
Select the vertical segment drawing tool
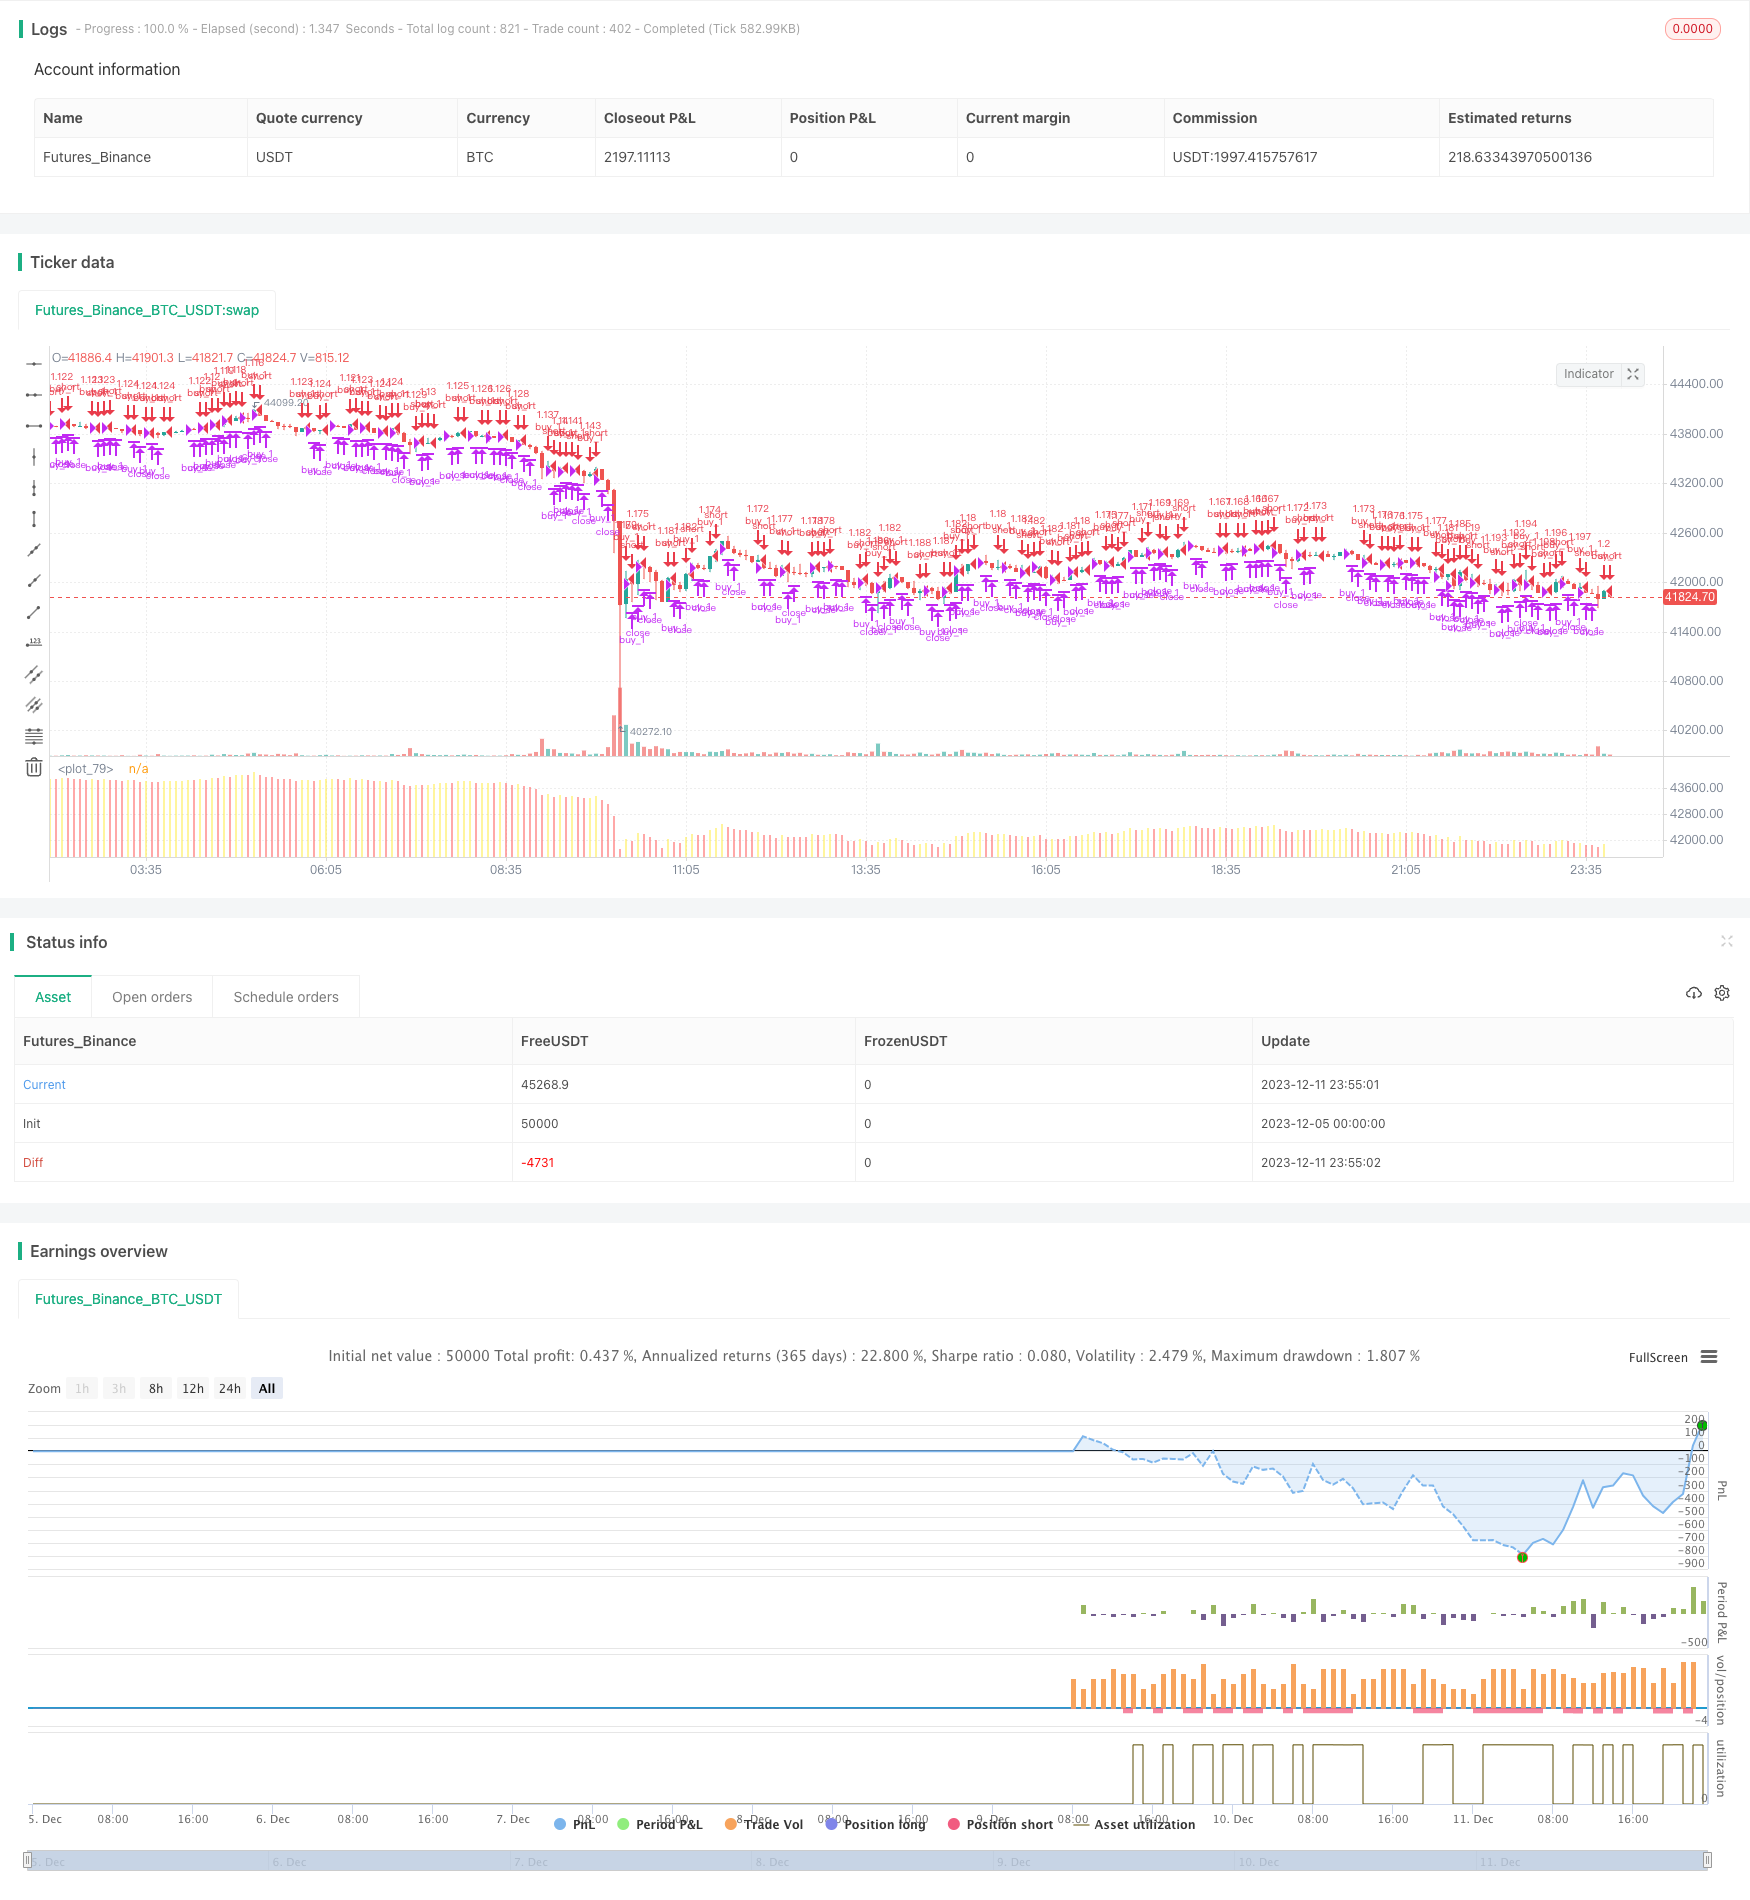34,519
